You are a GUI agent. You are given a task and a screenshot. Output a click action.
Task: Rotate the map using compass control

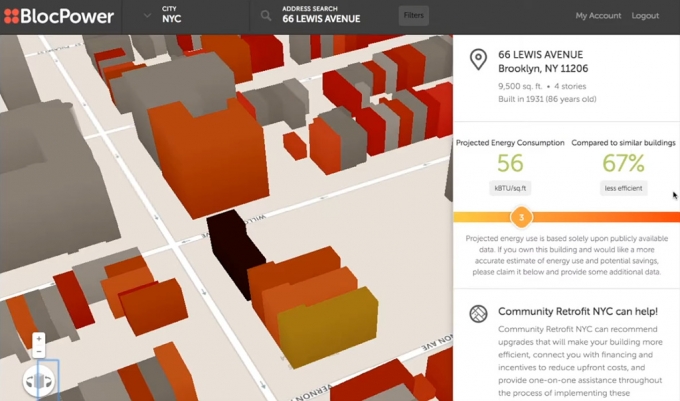tap(39, 381)
